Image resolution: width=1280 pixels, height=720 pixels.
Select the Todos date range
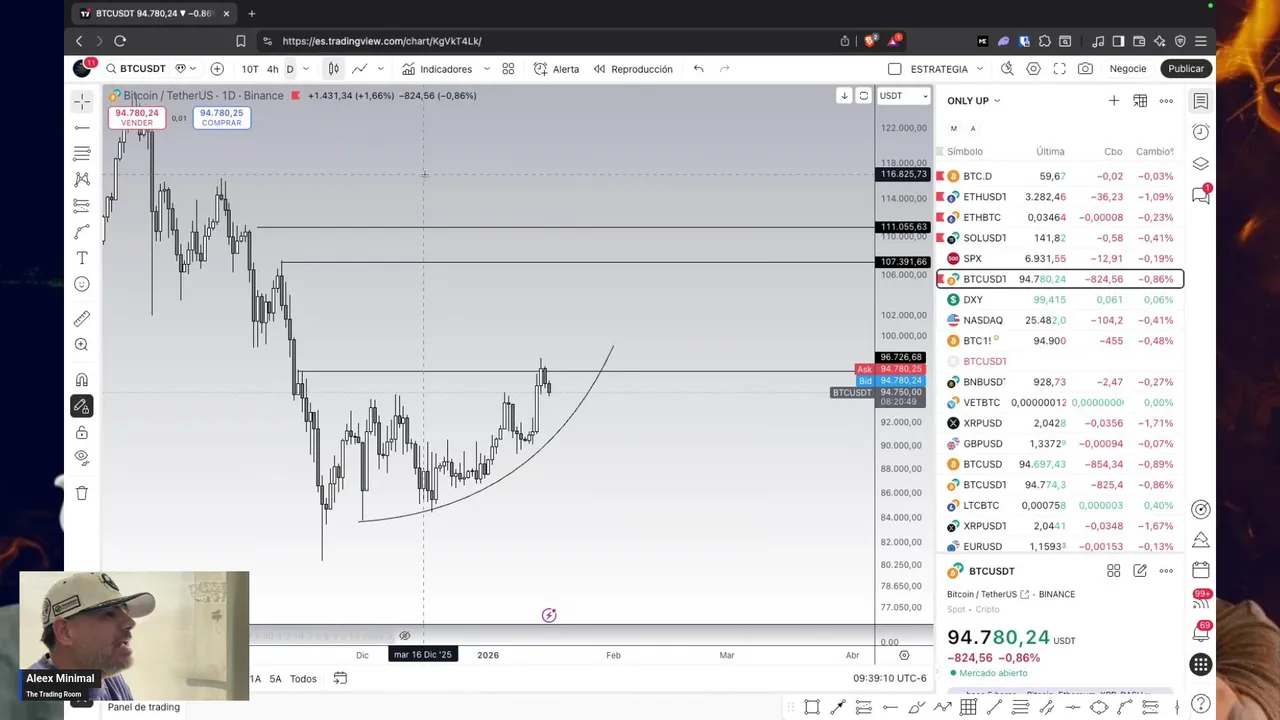click(303, 679)
